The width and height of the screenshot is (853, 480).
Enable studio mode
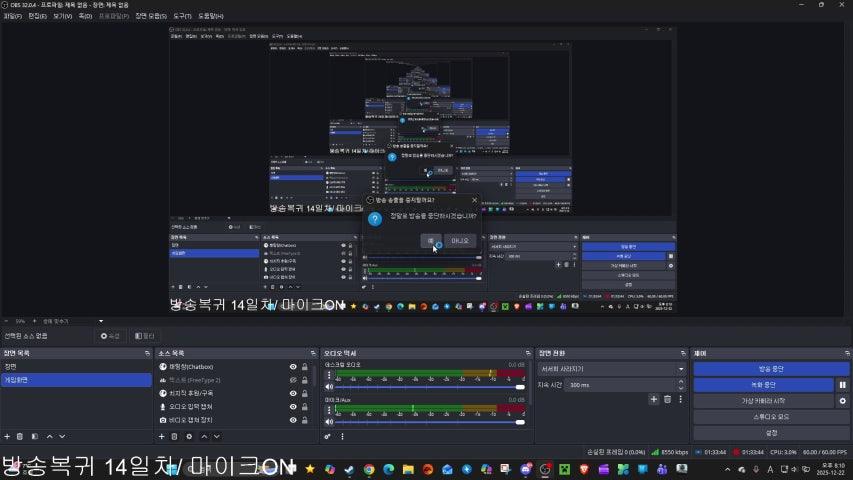771,417
